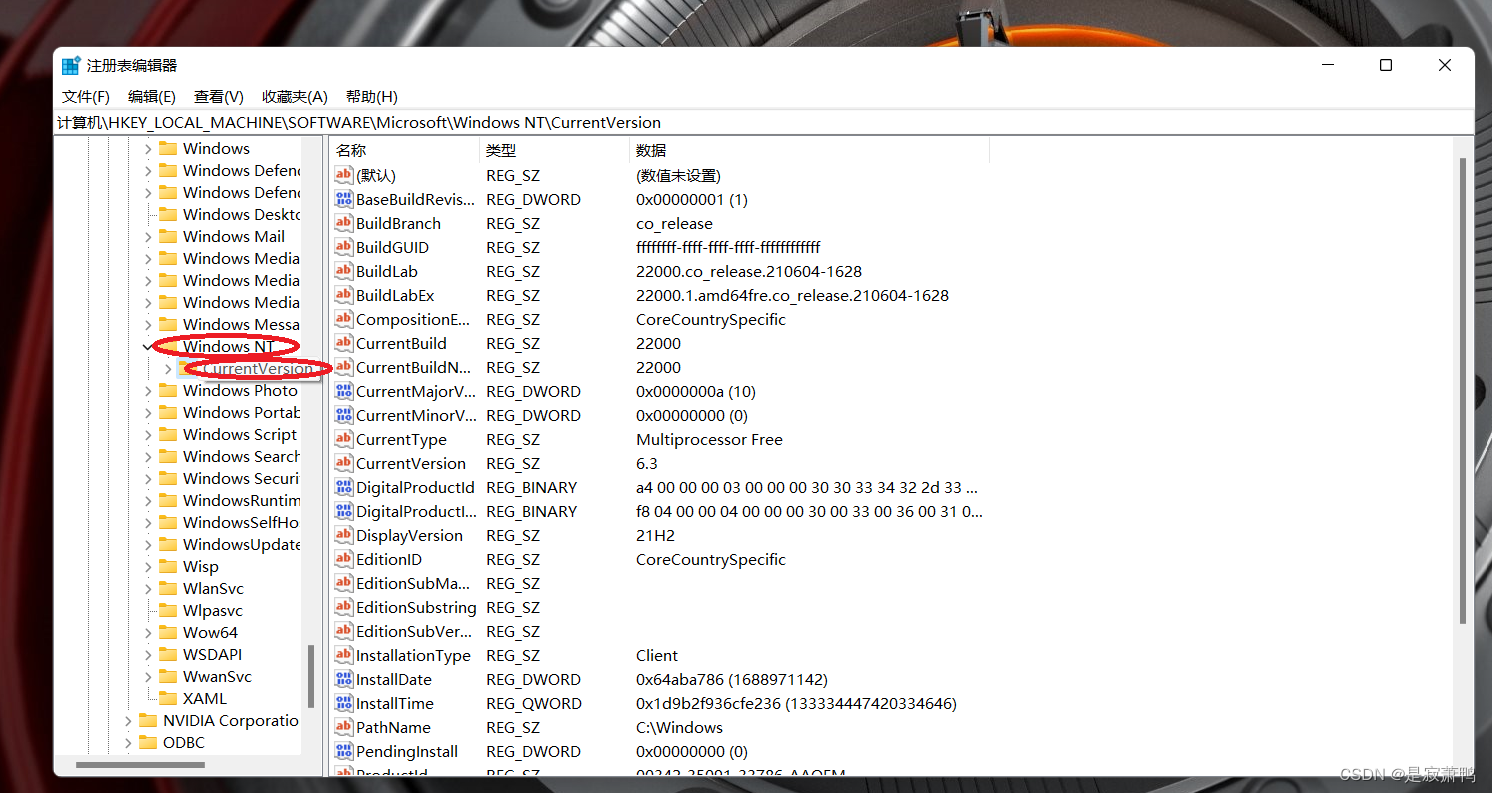This screenshot has width=1492, height=793.
Task: Select the EditionSubstring value name
Action: 416,608
